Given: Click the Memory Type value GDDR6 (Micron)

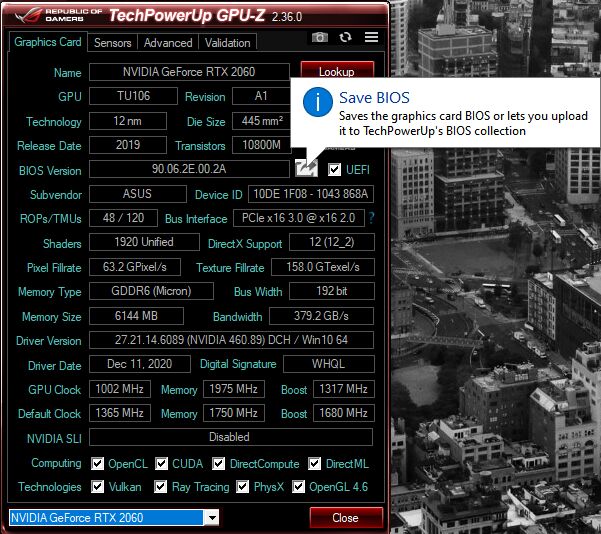Looking at the screenshot, I should [x=151, y=291].
